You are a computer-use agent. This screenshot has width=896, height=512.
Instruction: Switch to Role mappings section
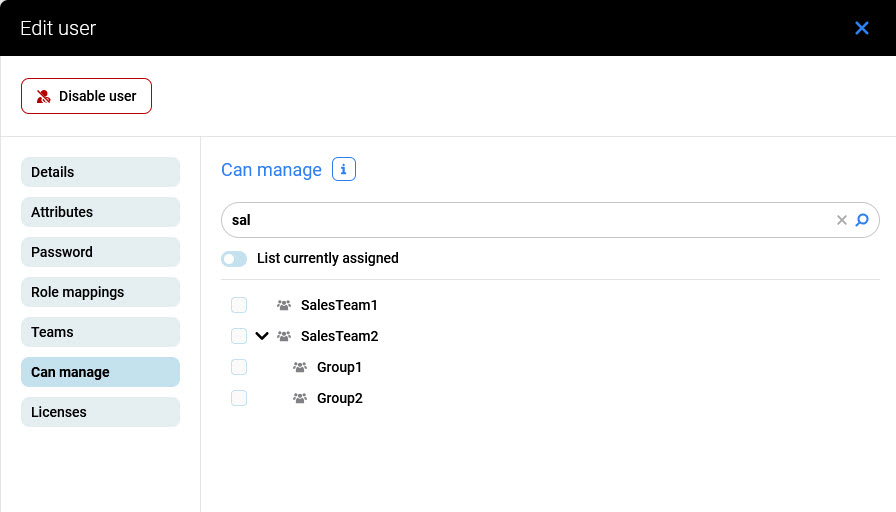[x=100, y=292]
